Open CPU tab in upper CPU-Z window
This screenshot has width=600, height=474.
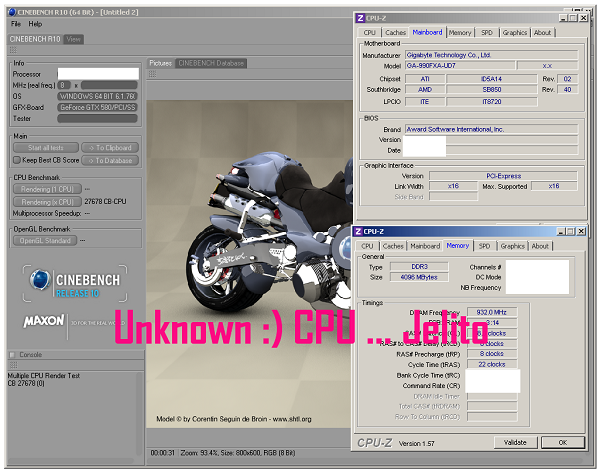[369, 33]
